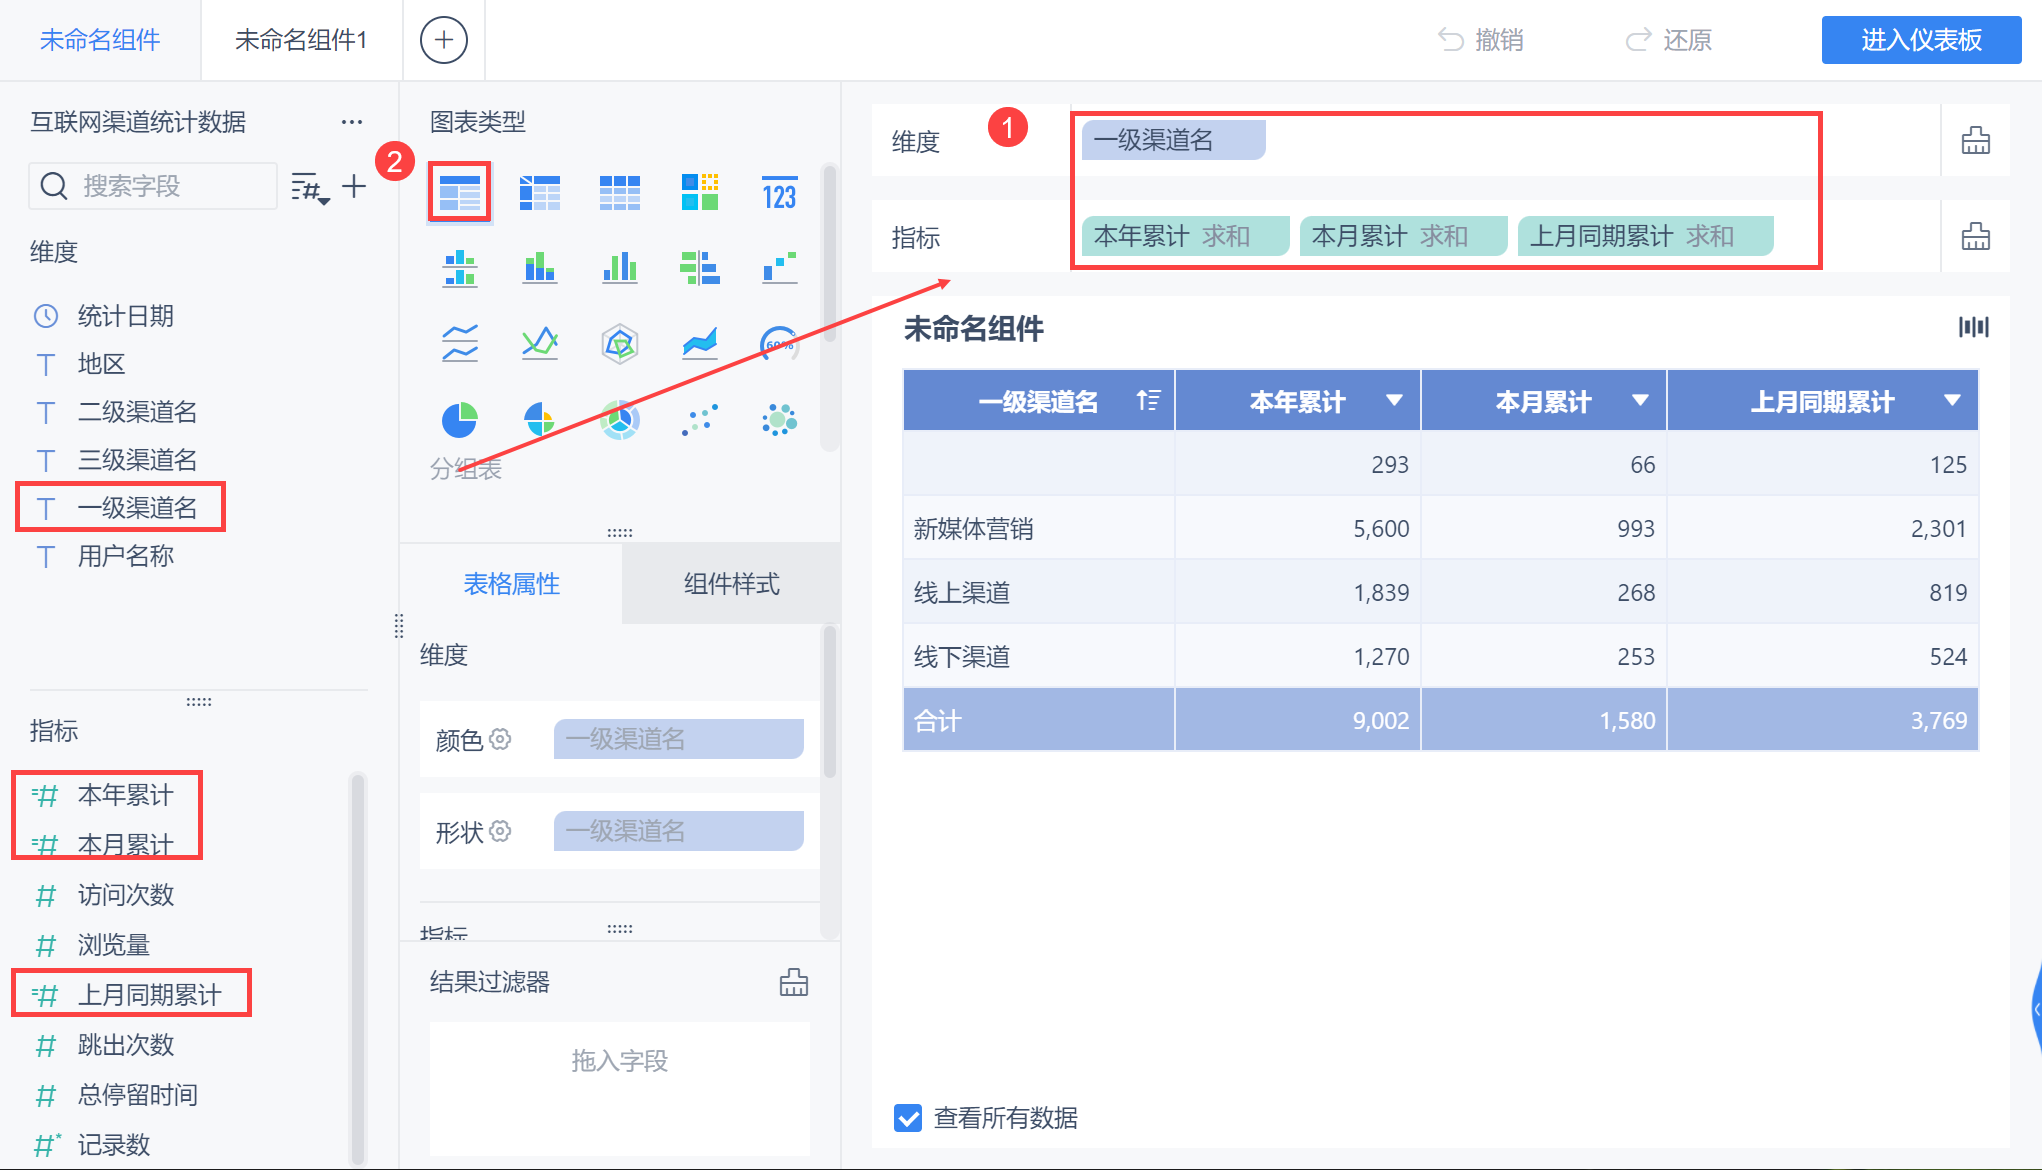Screen dimensions: 2042x1170
Task: Click the 撤销 undo button
Action: pyautogui.click(x=1481, y=40)
